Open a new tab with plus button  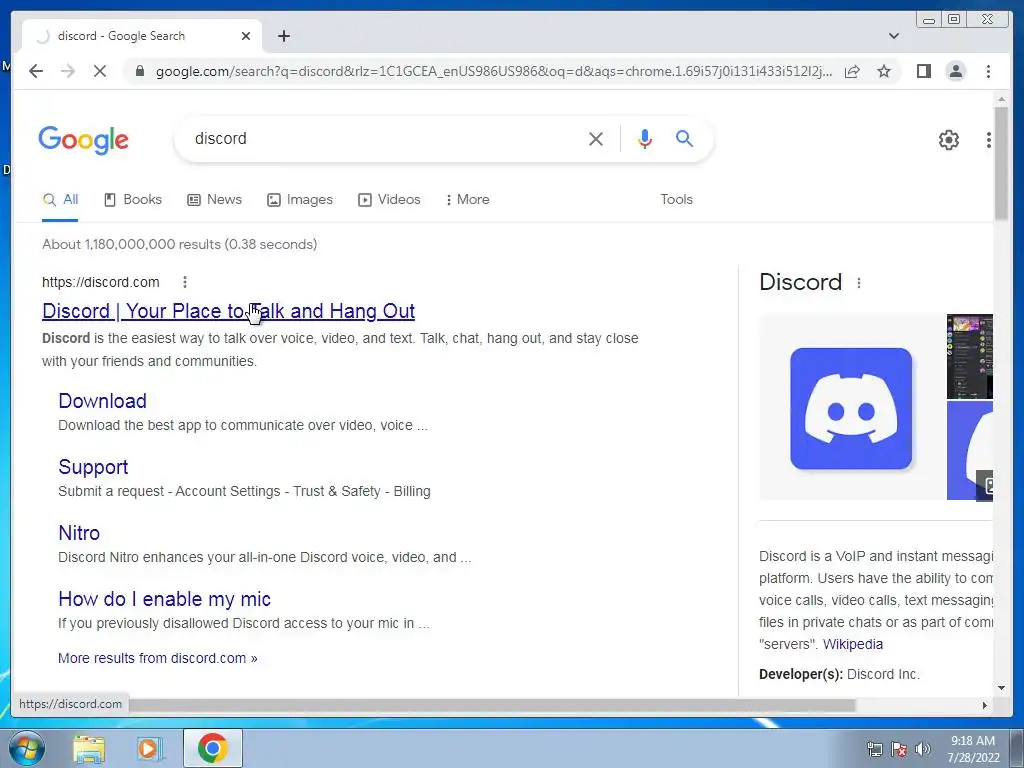pos(283,36)
